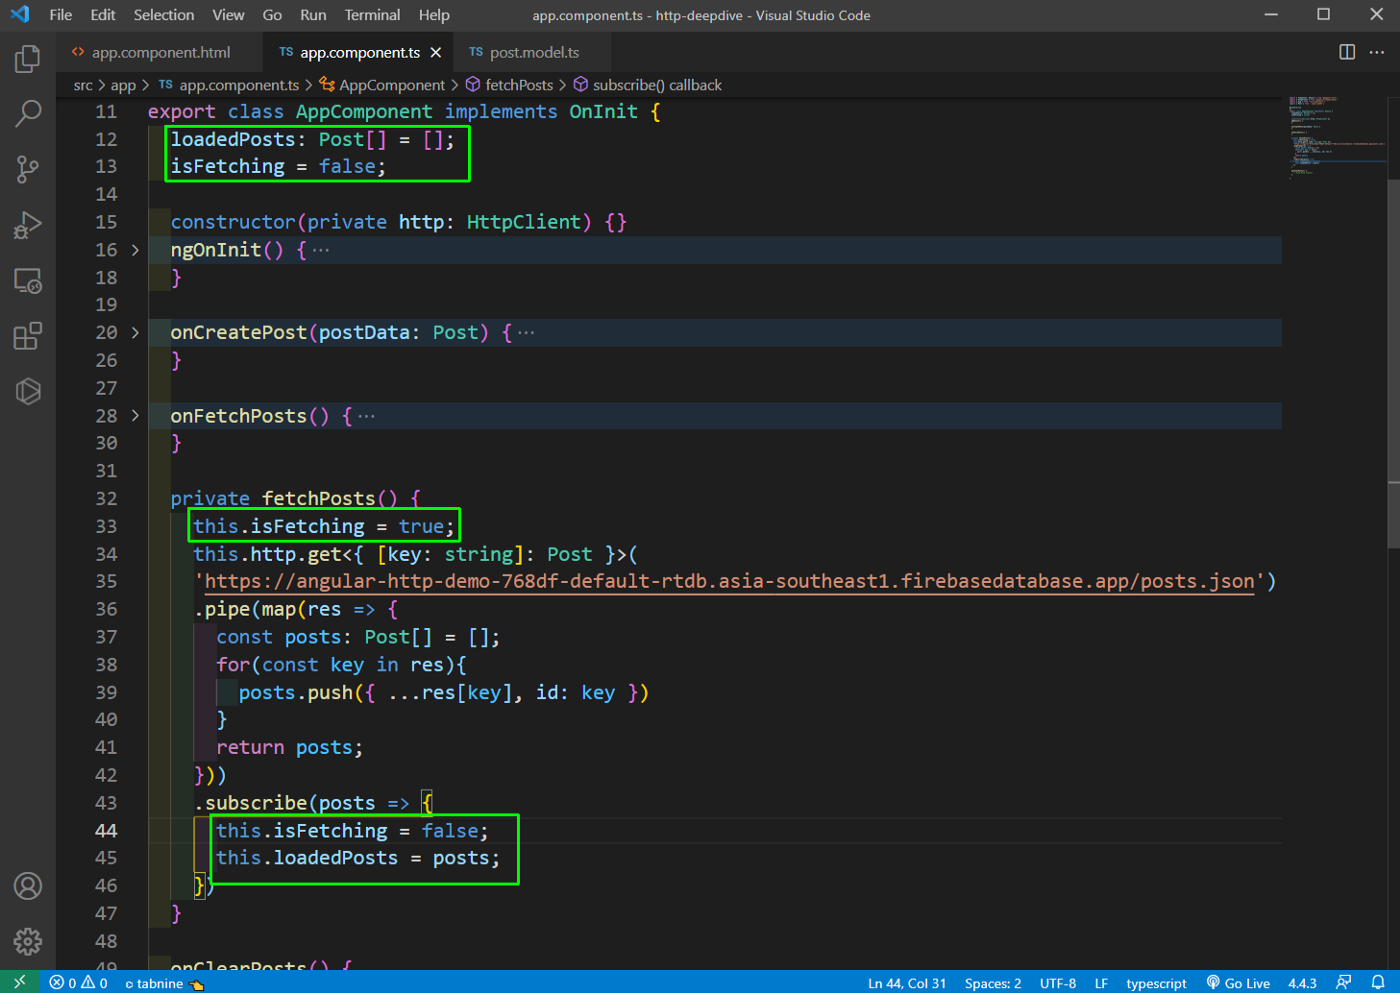Click the AppComponent breadcrumb segment
This screenshot has height=993, width=1400.
coord(382,85)
